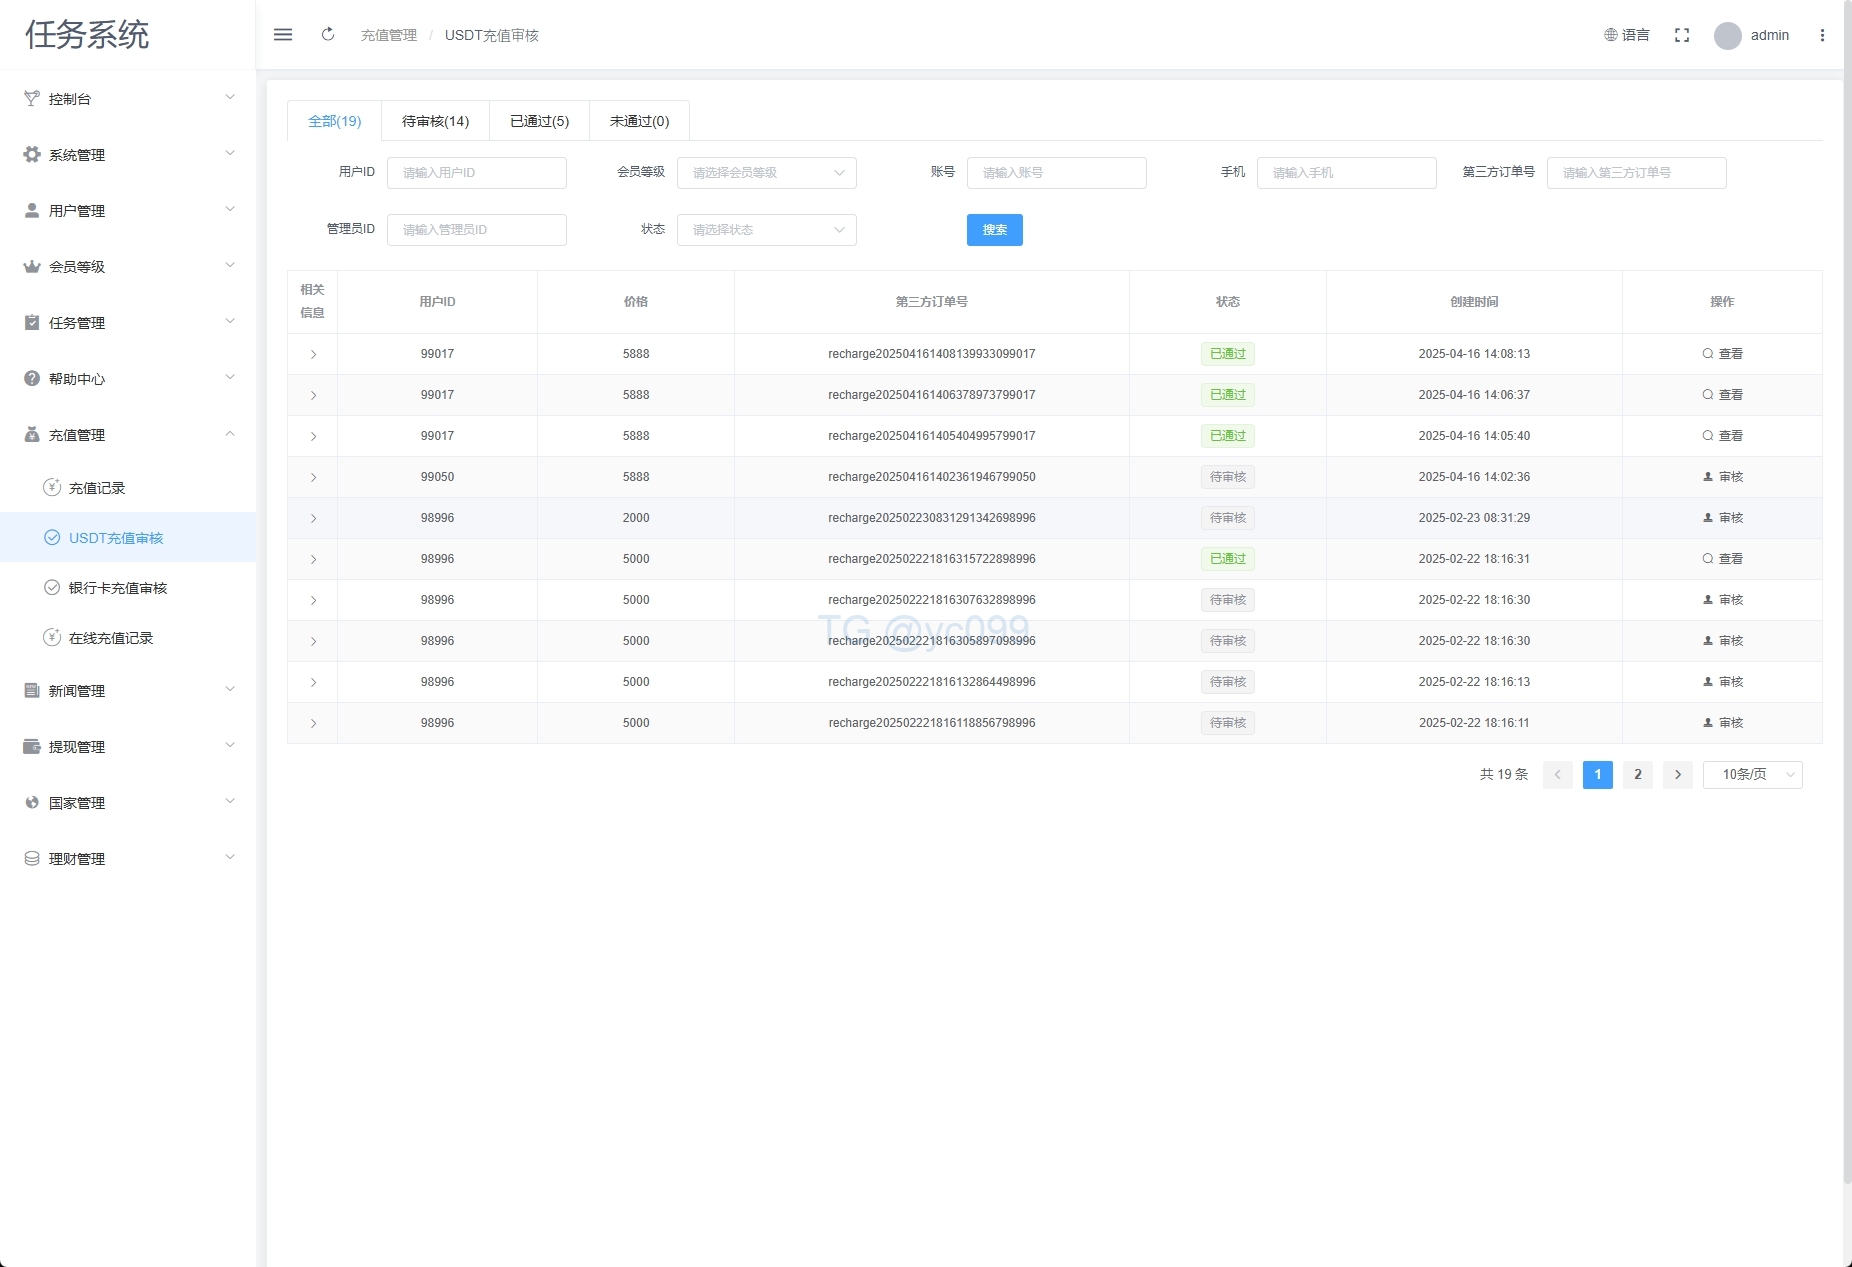Open the 10条/页 page size dropdown

click(x=1752, y=775)
